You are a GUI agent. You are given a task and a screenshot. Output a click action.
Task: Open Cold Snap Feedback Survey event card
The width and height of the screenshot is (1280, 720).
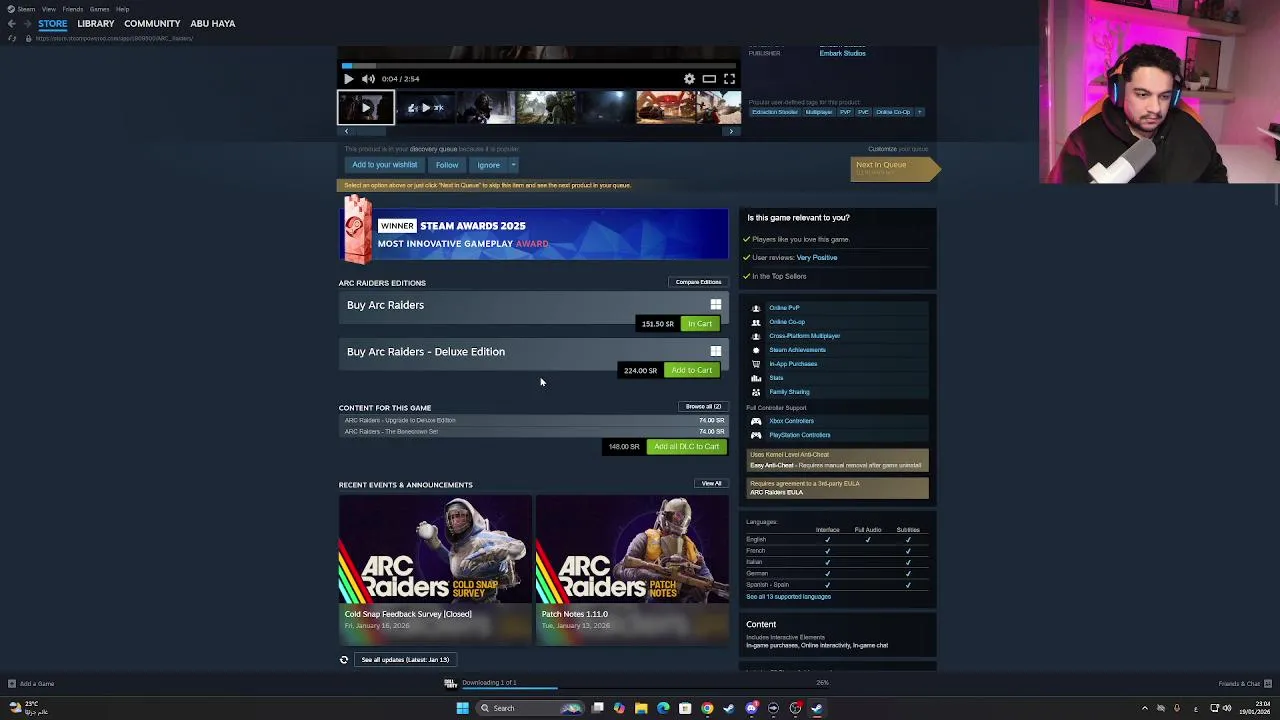pyautogui.click(x=435, y=569)
